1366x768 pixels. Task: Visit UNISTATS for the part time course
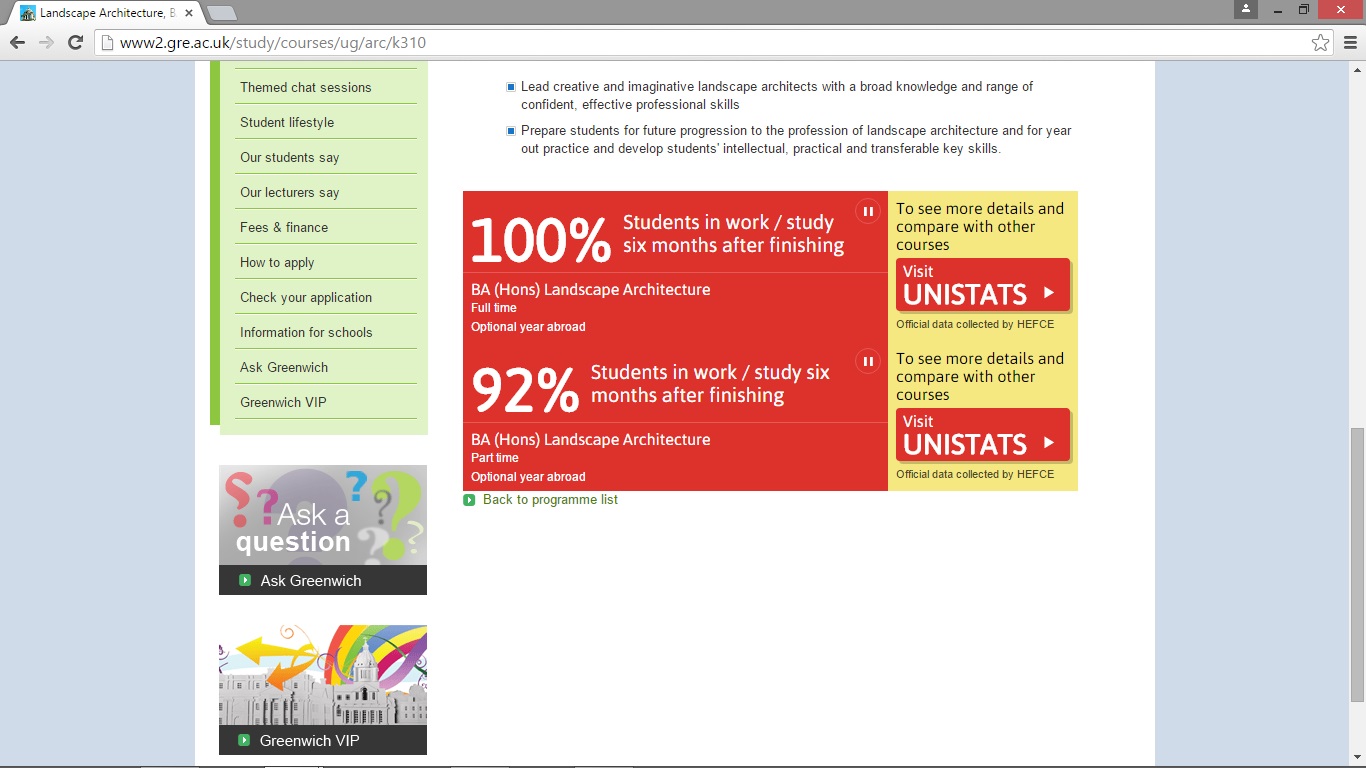click(982, 435)
